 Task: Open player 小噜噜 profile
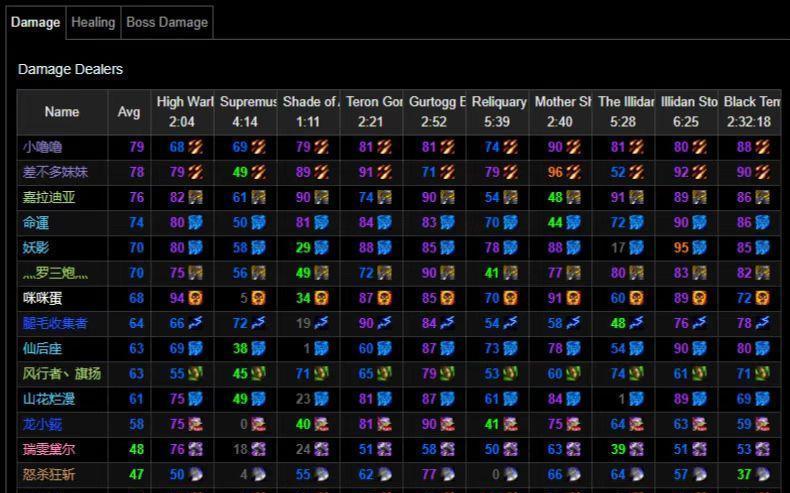pos(42,147)
